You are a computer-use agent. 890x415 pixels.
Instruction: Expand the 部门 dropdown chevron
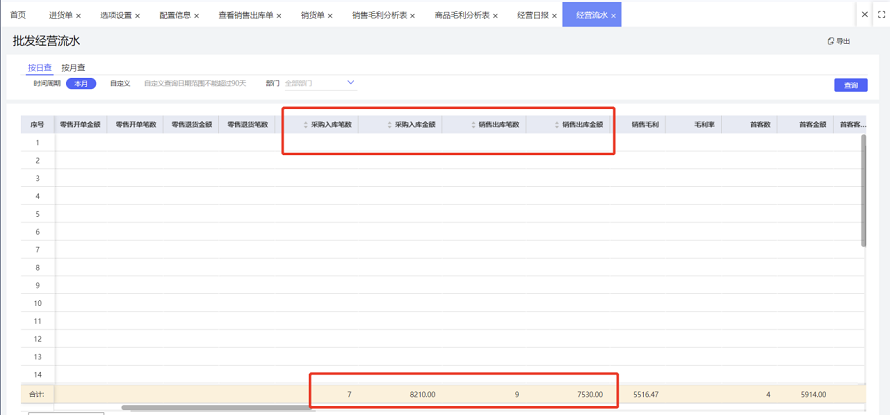351,83
